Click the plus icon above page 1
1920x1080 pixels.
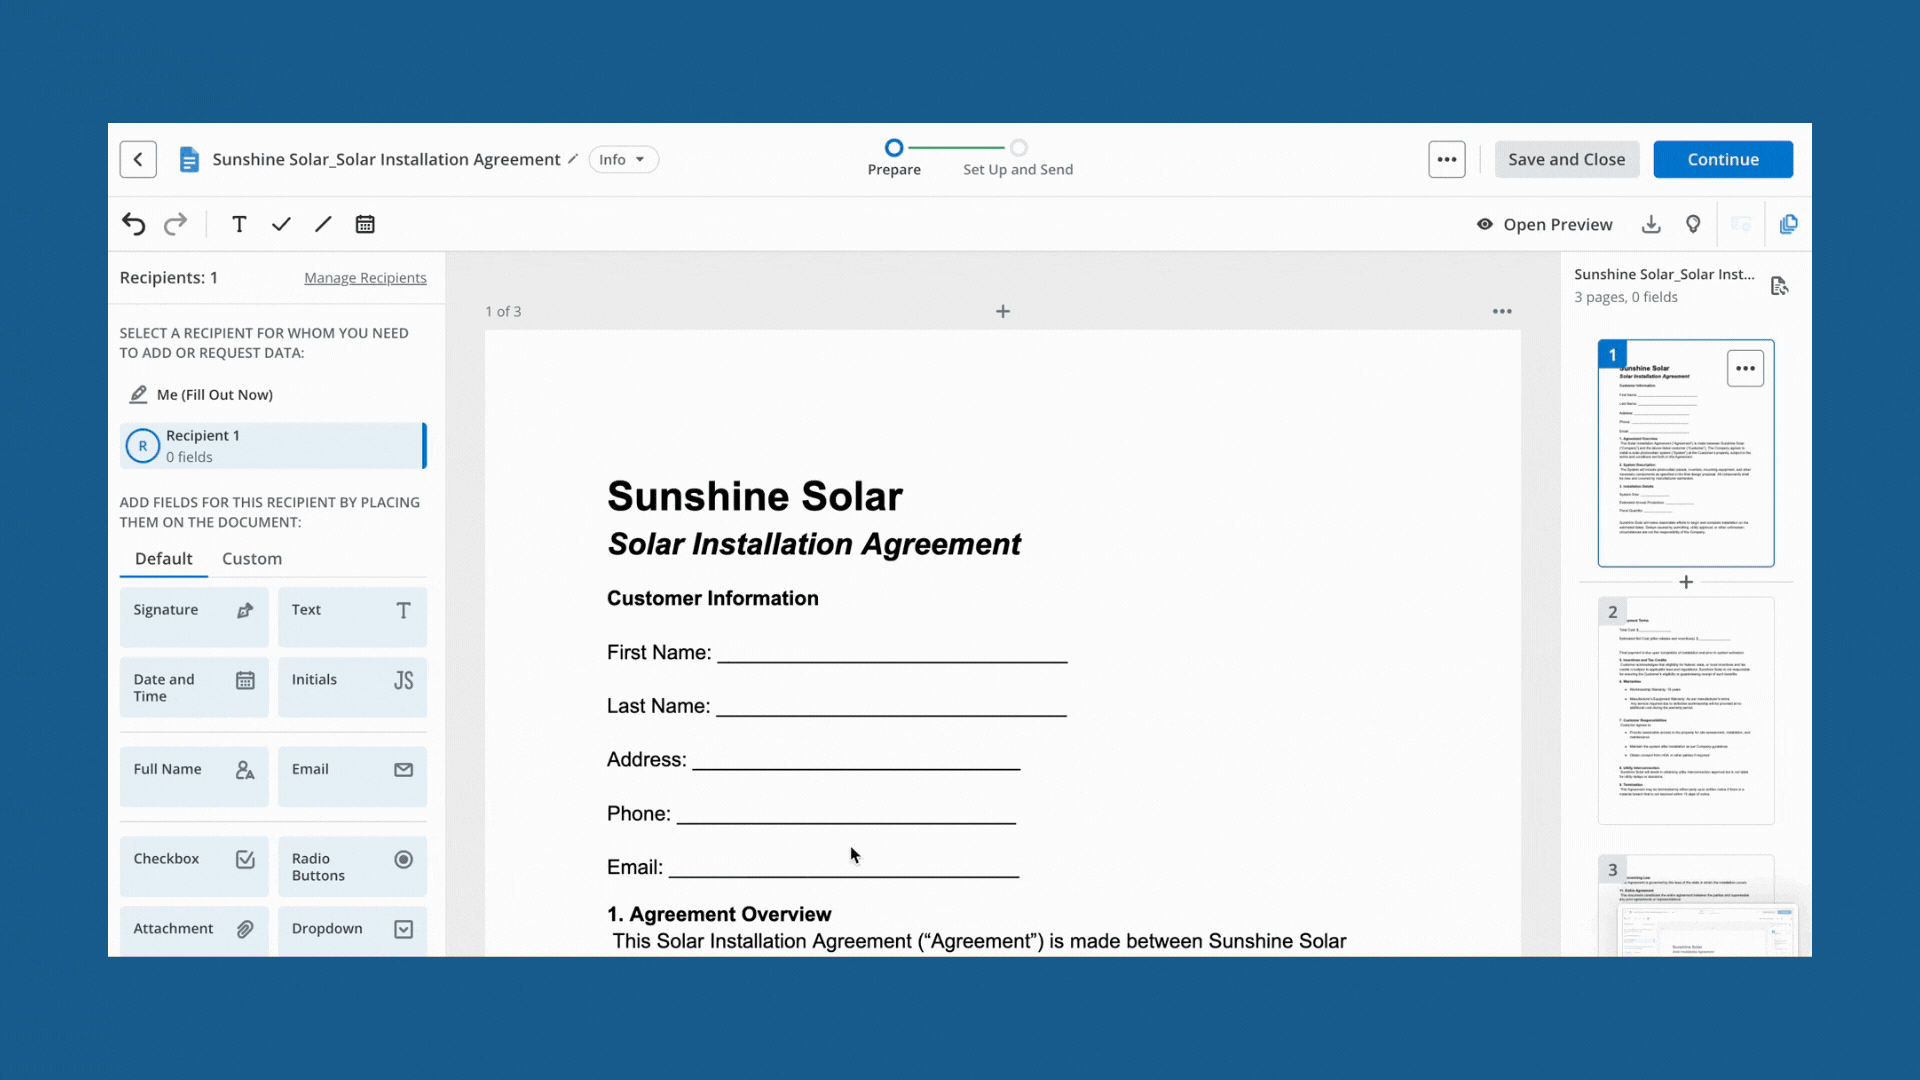coord(1003,311)
